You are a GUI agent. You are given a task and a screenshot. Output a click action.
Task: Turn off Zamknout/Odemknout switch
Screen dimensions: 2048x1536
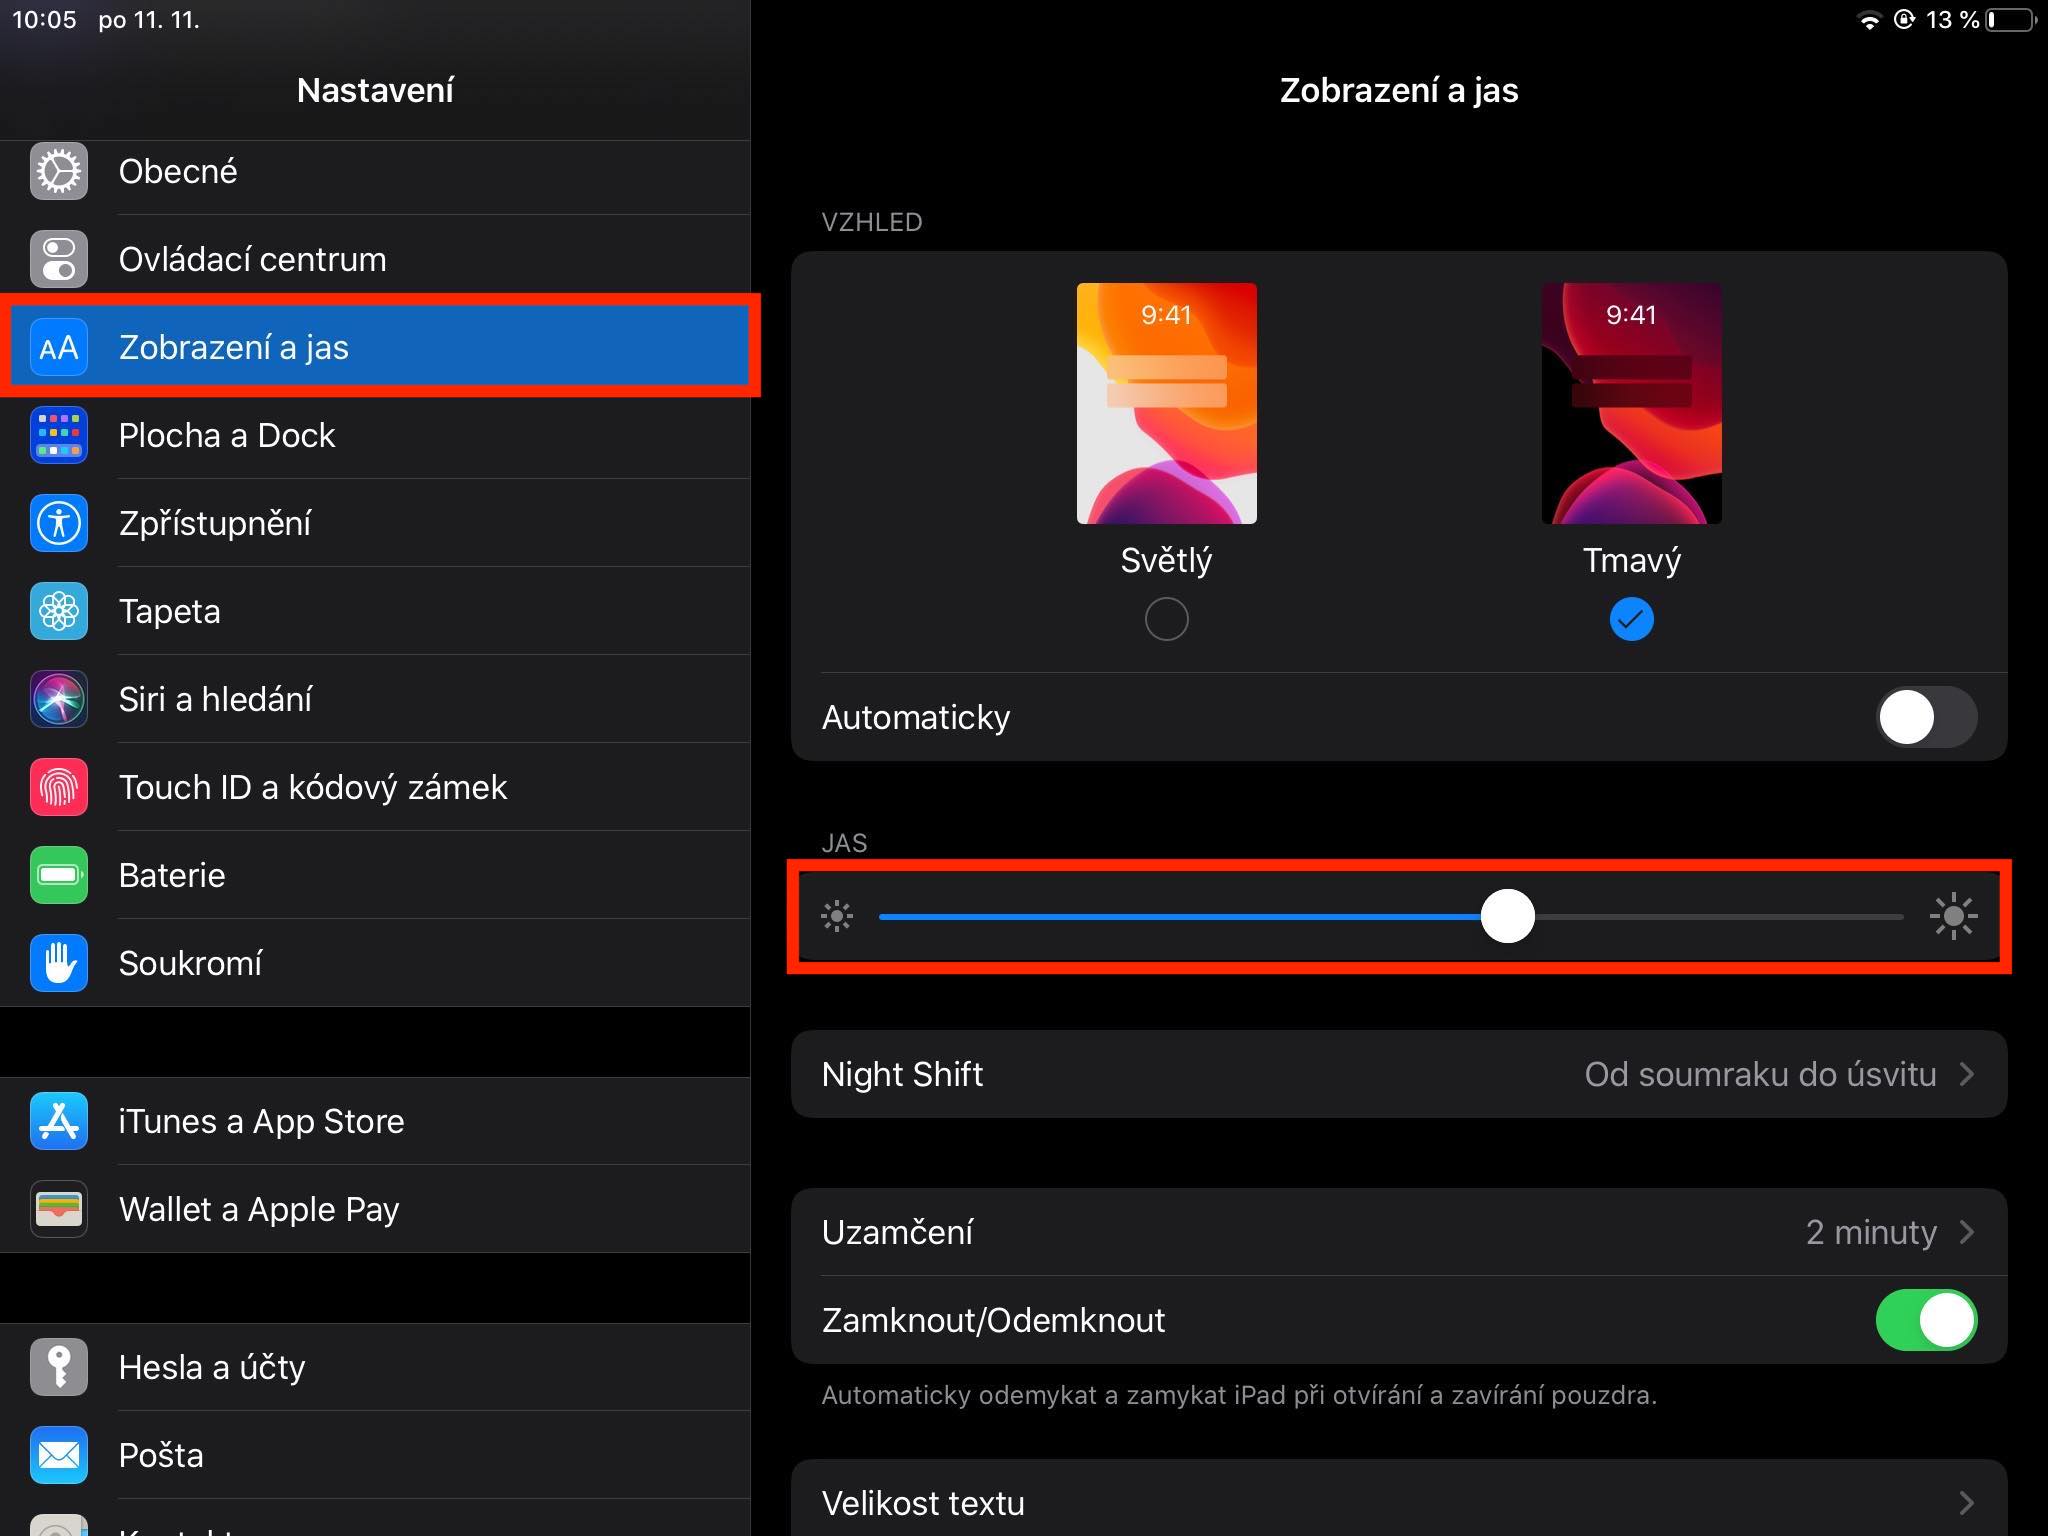click(x=1925, y=1320)
